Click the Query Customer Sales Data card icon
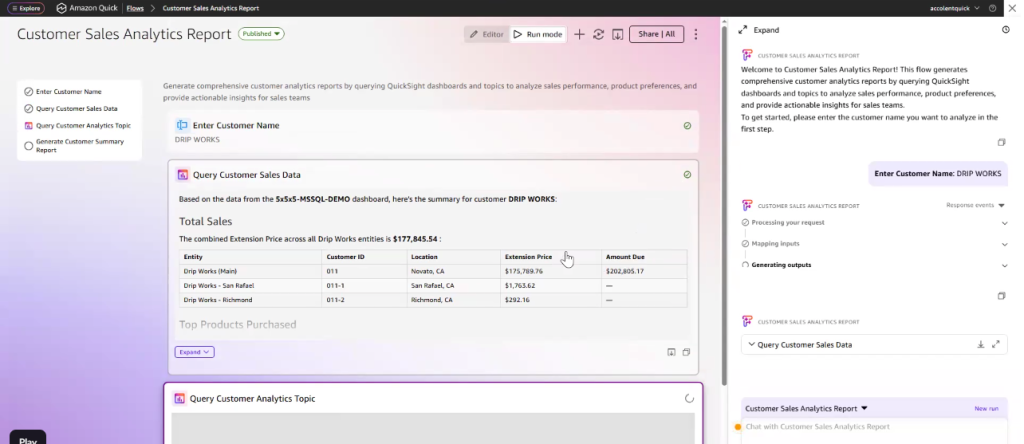The width and height of the screenshot is (1024, 444). click(183, 175)
